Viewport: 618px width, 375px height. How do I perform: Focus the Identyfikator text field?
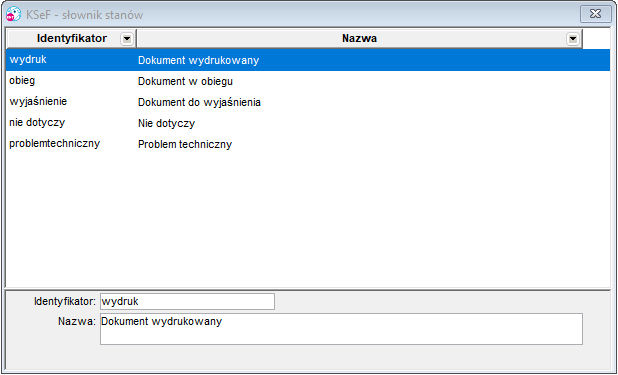[187, 302]
